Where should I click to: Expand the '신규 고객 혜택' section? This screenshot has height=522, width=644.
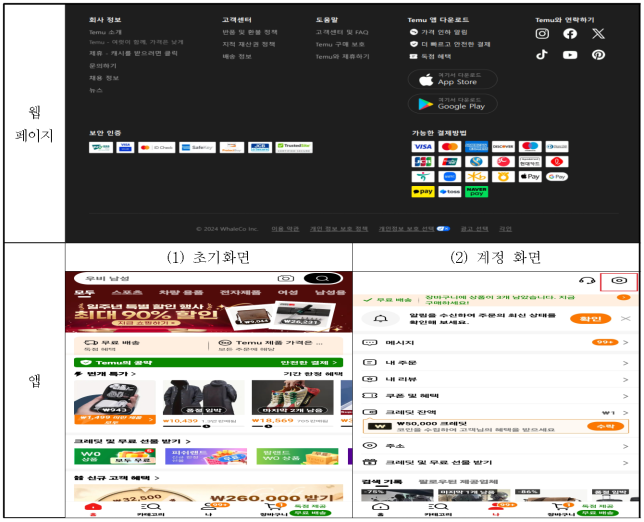[116, 478]
